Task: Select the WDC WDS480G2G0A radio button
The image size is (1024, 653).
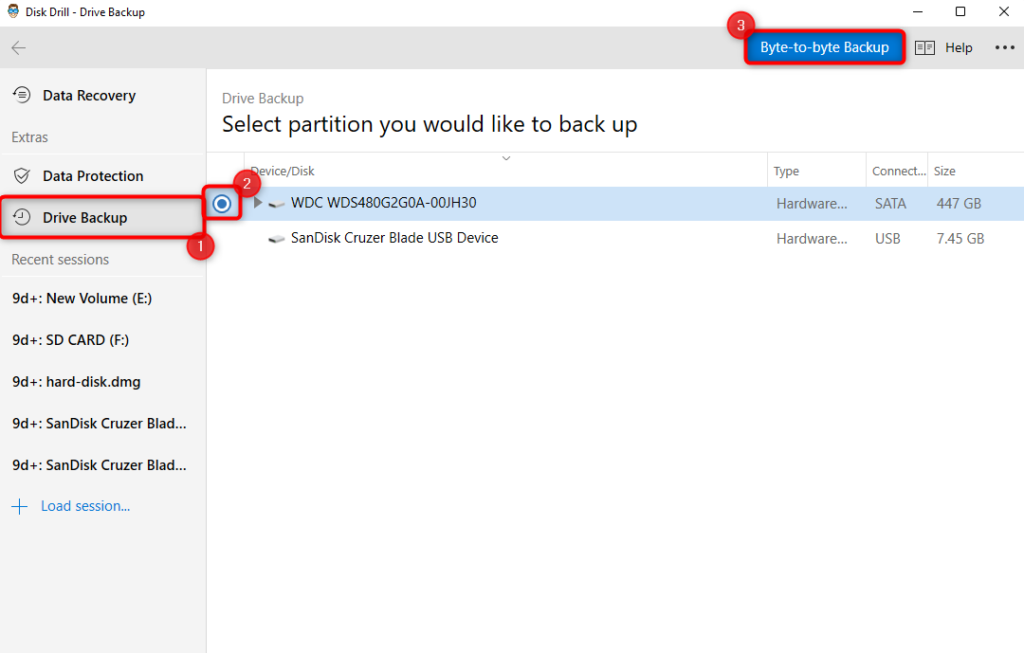Action: [x=221, y=204]
